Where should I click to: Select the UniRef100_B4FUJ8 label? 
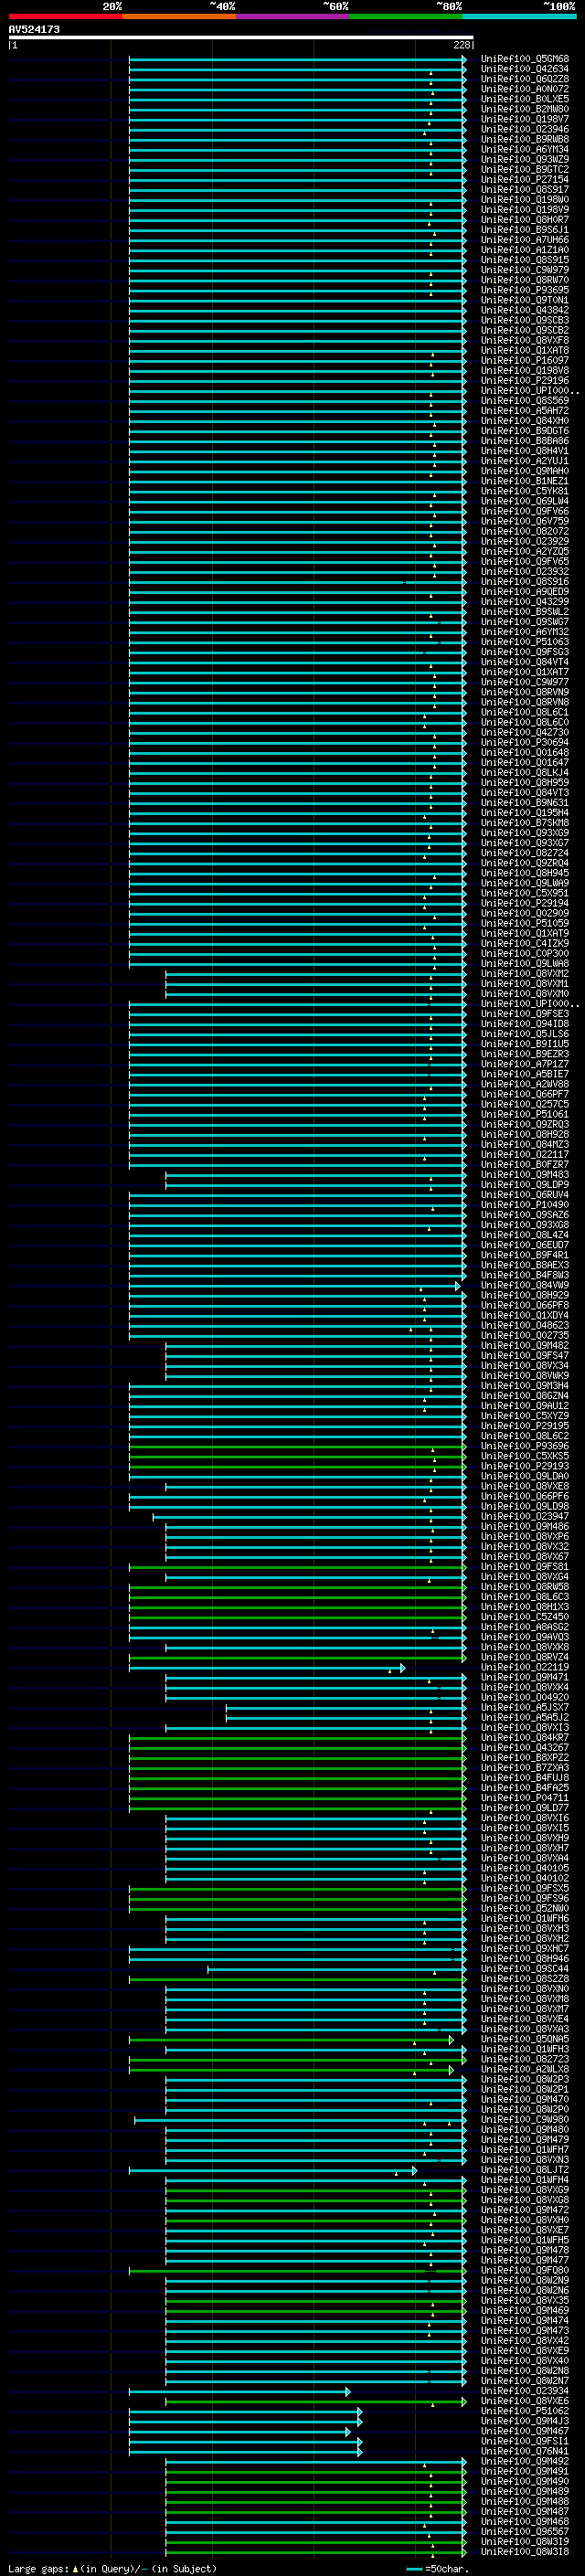pyautogui.click(x=525, y=1778)
